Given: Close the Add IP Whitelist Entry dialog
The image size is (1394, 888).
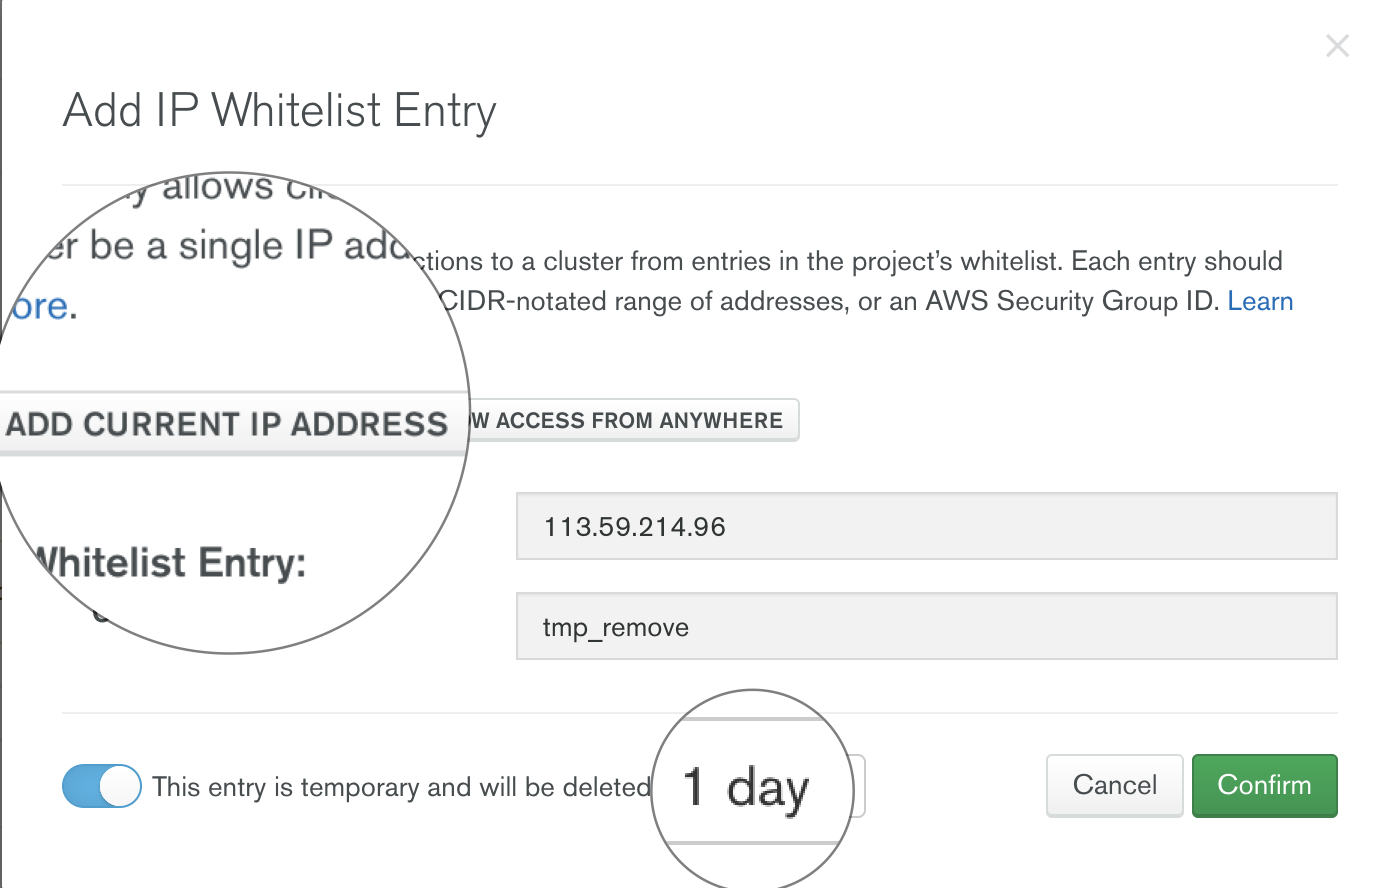Looking at the screenshot, I should click(1337, 46).
